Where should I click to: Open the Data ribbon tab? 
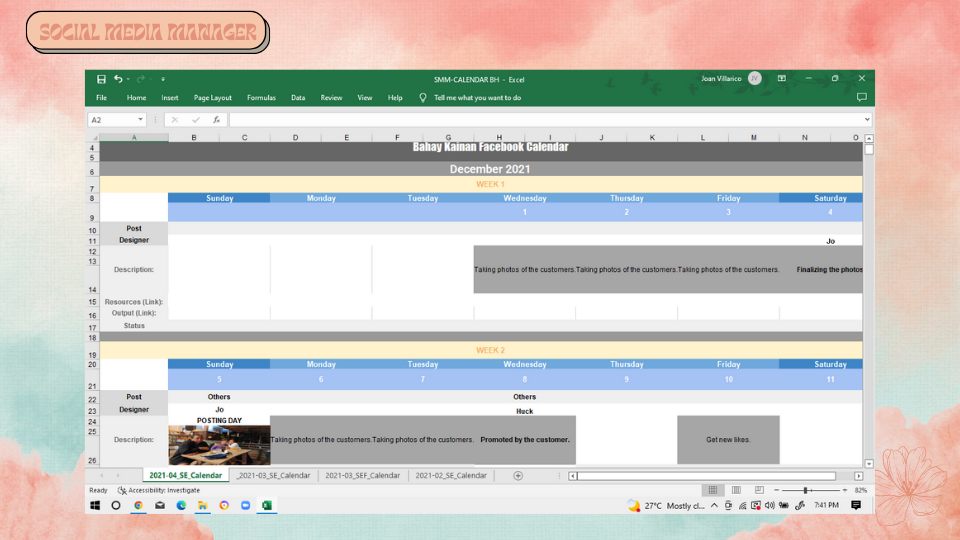tap(298, 97)
